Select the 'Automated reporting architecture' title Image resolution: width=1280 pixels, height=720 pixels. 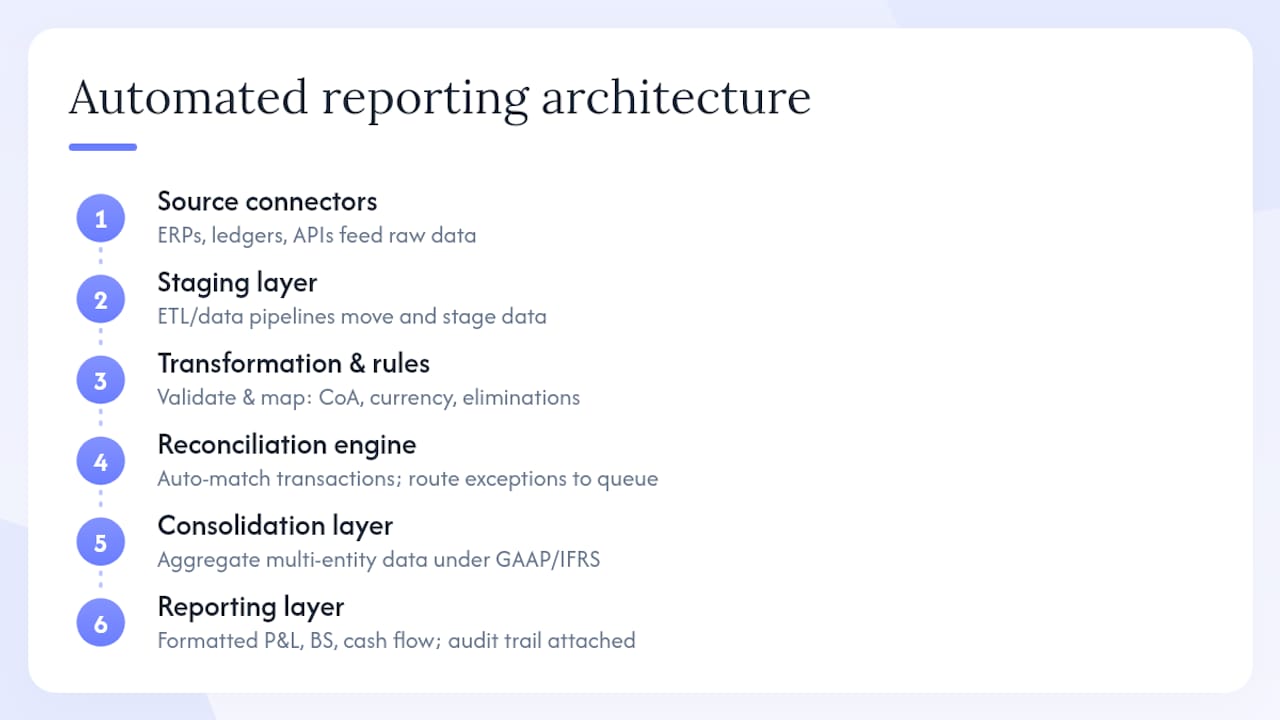pos(439,99)
